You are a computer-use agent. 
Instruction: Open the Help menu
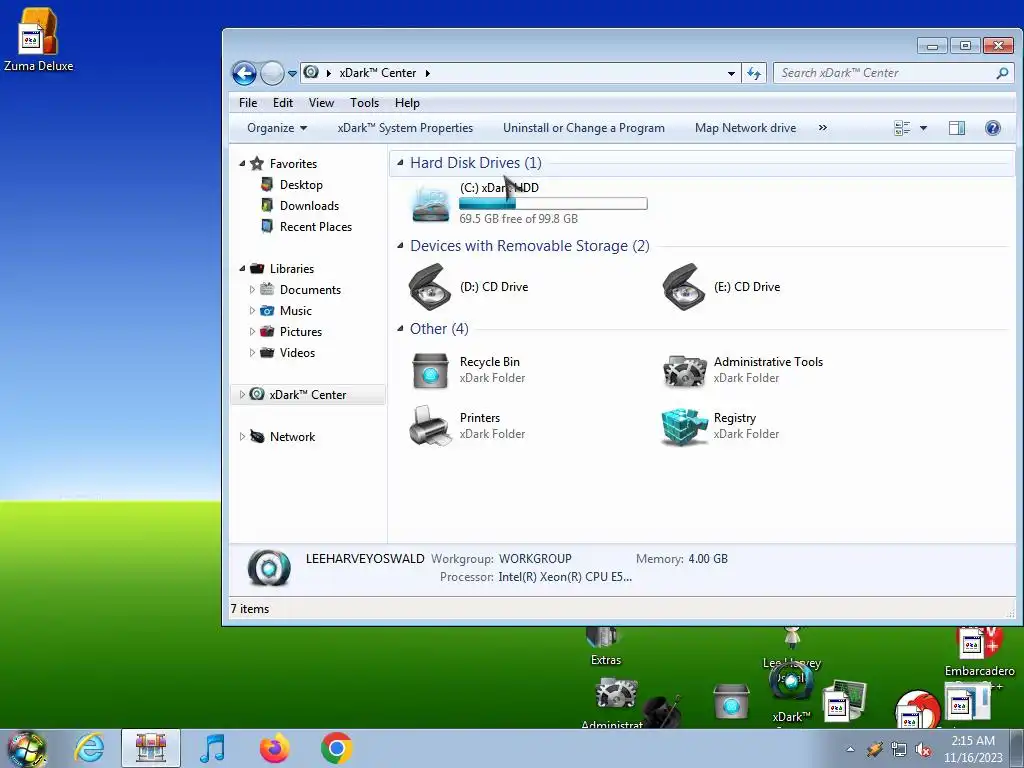pos(407,103)
